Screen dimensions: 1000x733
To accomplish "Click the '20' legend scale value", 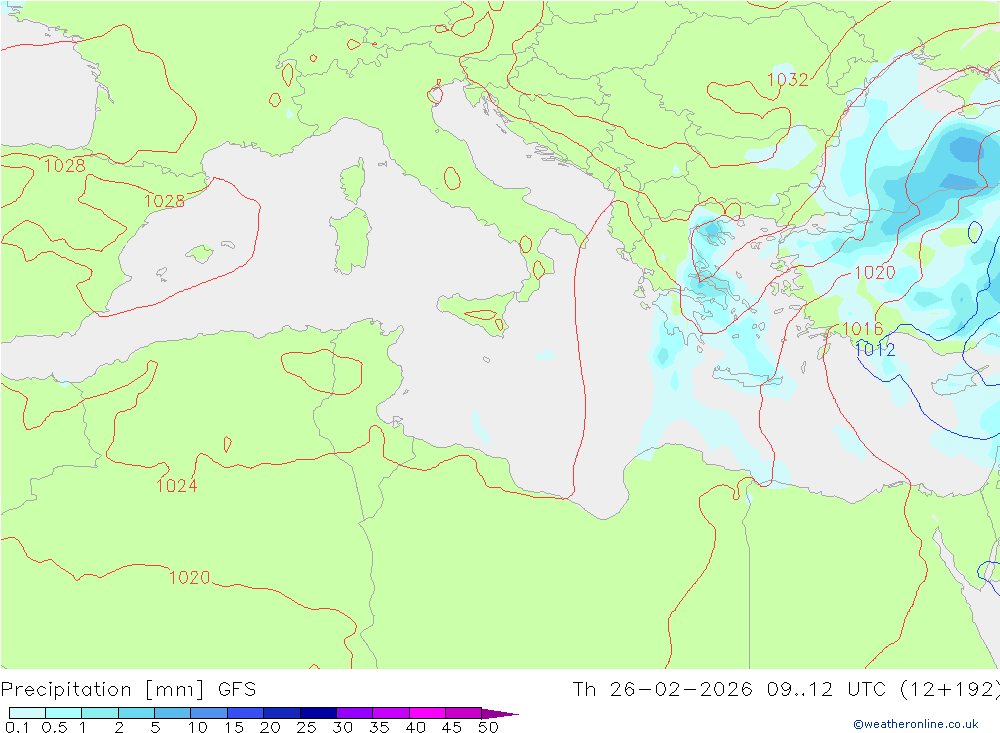I will (x=270, y=727).
